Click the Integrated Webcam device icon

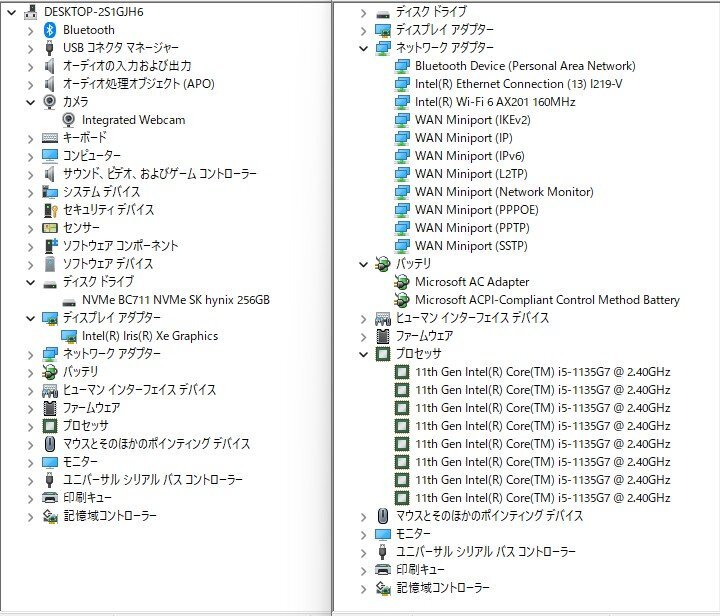click(68, 120)
